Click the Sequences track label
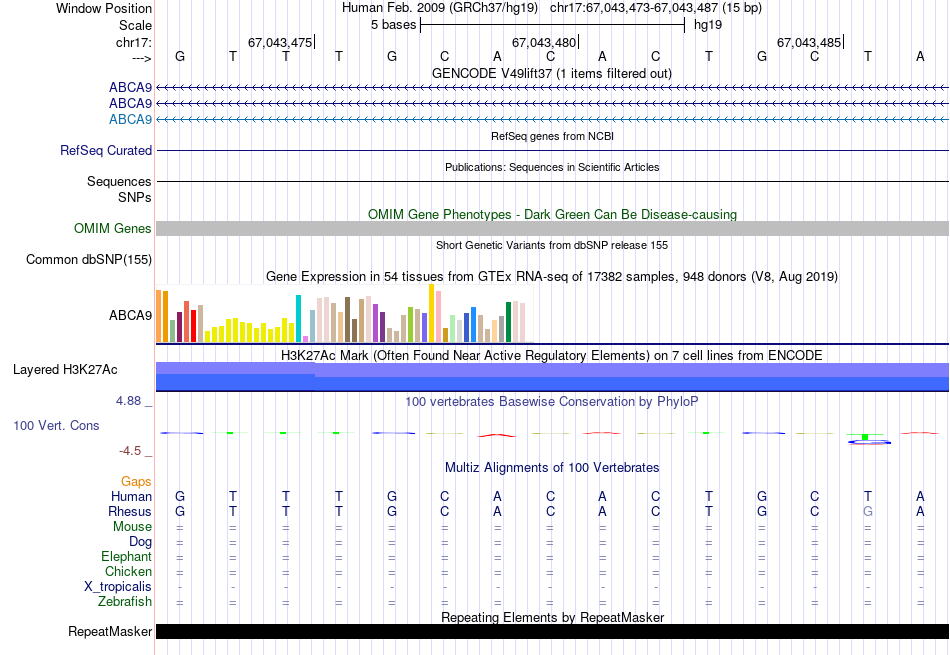Screen dimensions: 950x655 (x=119, y=181)
